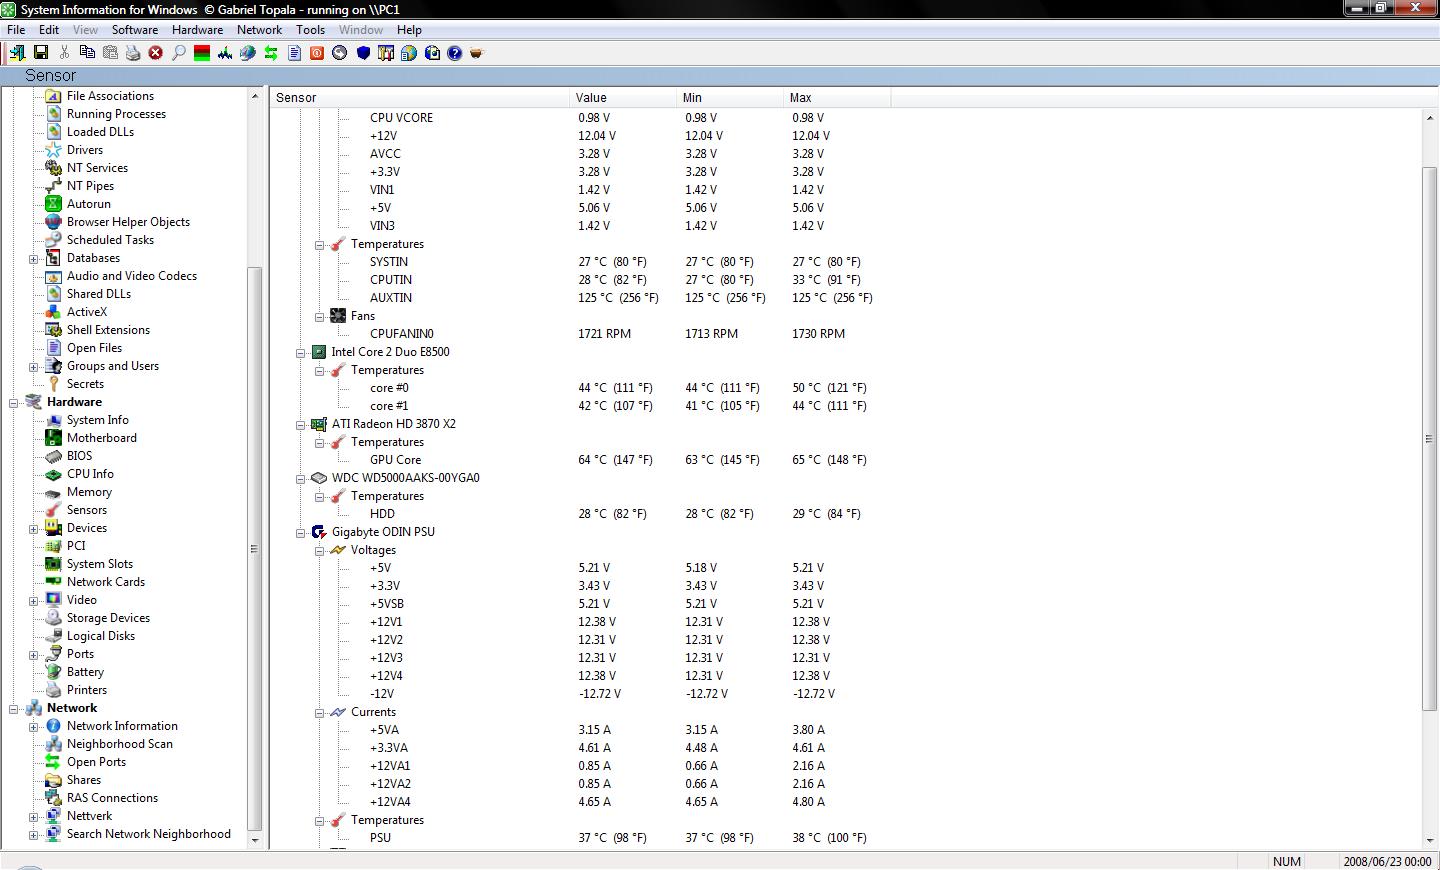Open Browser Helper Objects entry
This screenshot has height=870, width=1440.
click(128, 222)
